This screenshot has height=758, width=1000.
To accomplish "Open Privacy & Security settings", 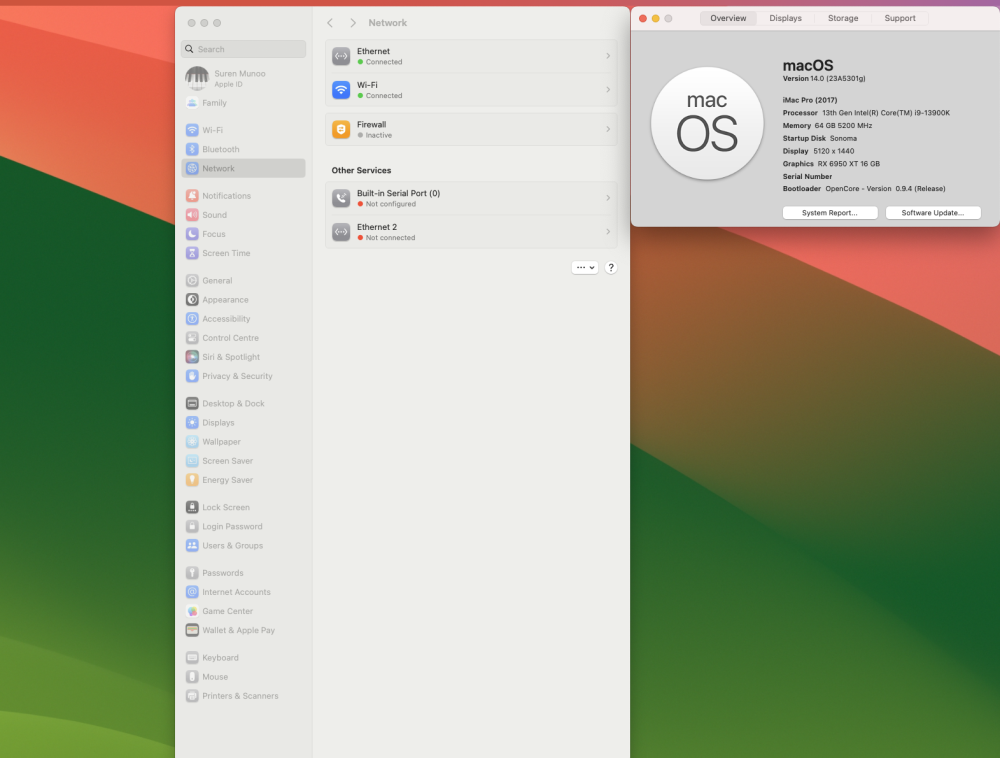I will tap(243, 376).
